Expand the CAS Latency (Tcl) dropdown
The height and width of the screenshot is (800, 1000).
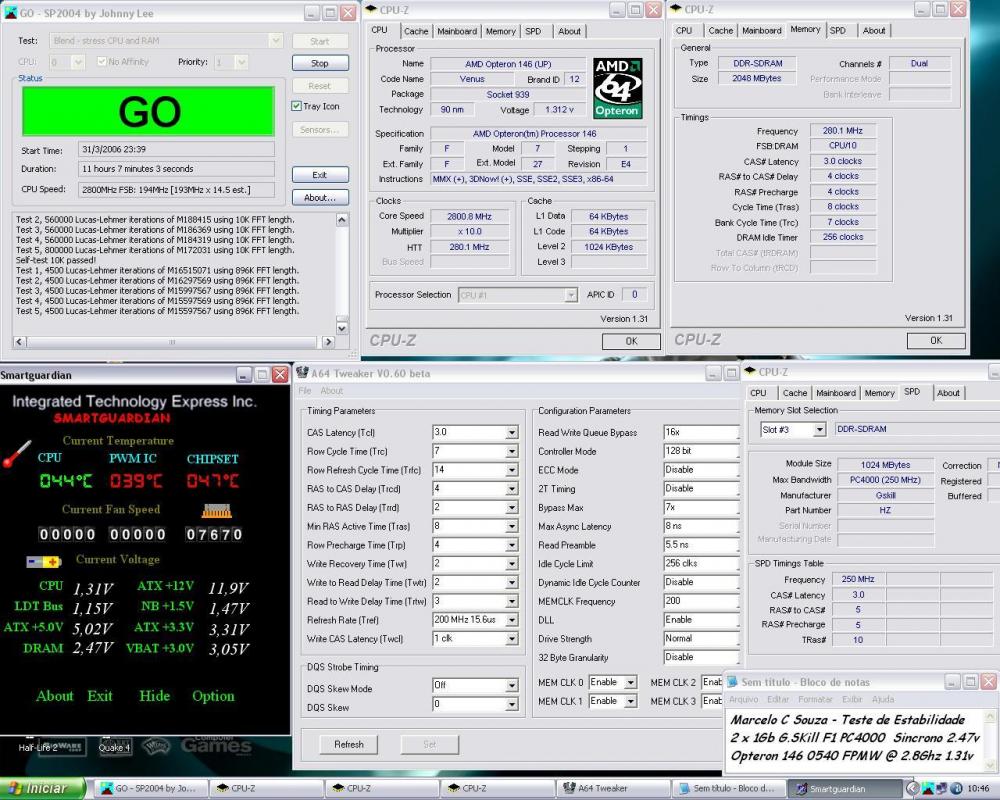pos(512,433)
